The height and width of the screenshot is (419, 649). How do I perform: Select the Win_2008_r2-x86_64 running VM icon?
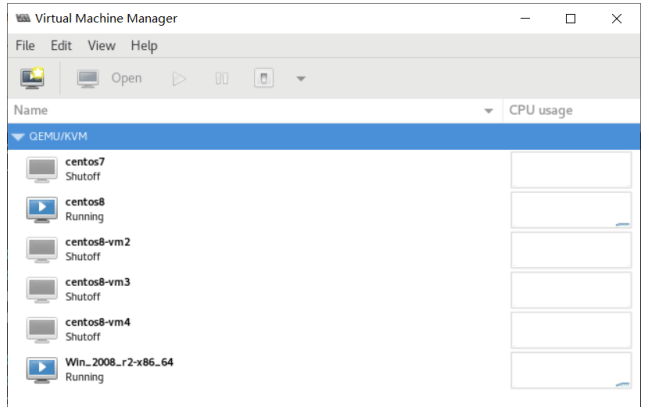[42, 369]
